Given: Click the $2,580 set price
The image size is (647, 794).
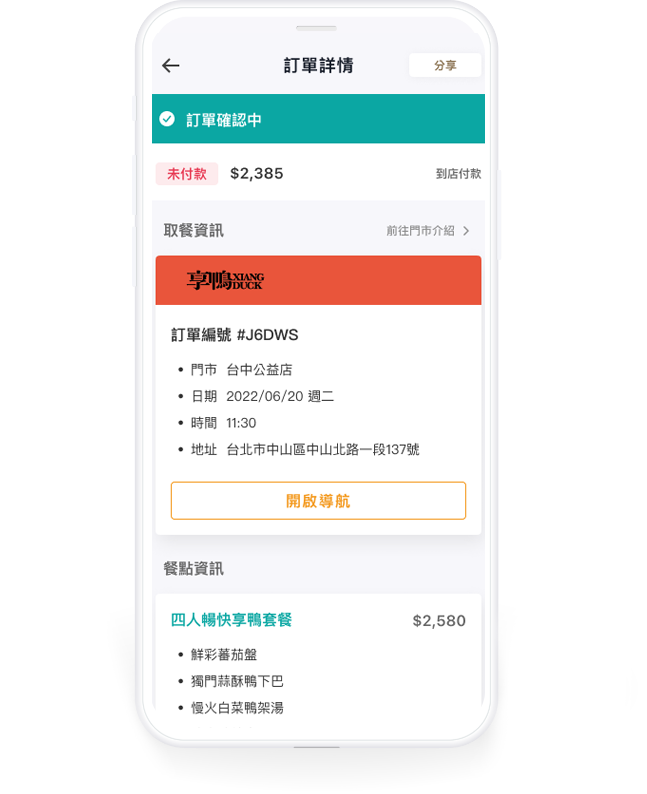Looking at the screenshot, I should click(439, 621).
